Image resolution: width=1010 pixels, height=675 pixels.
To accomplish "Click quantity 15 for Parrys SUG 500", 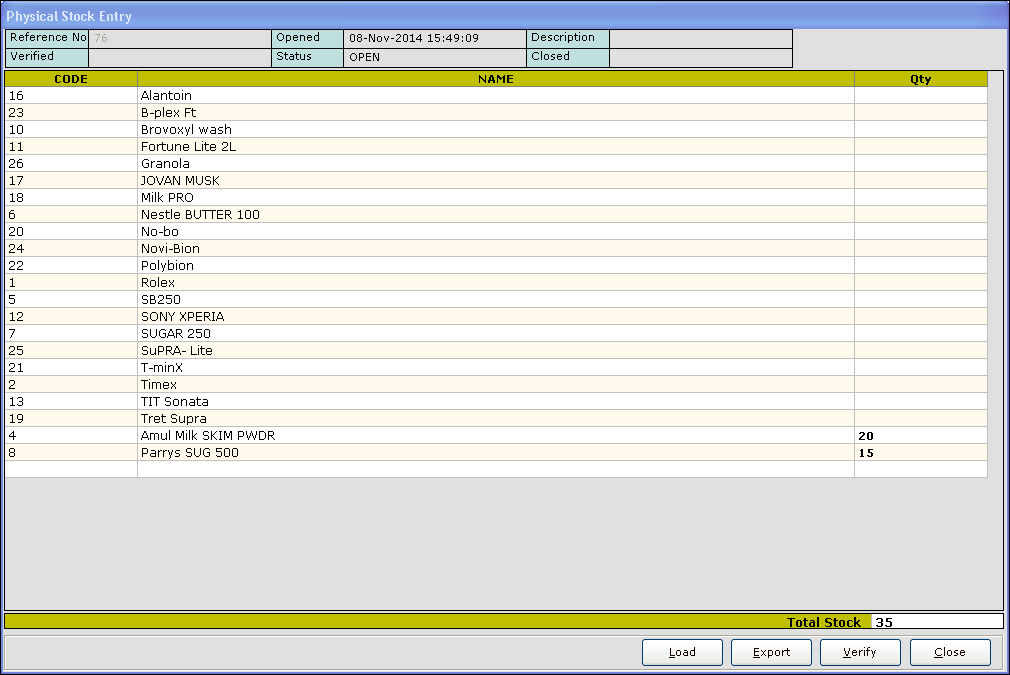I will click(866, 453).
